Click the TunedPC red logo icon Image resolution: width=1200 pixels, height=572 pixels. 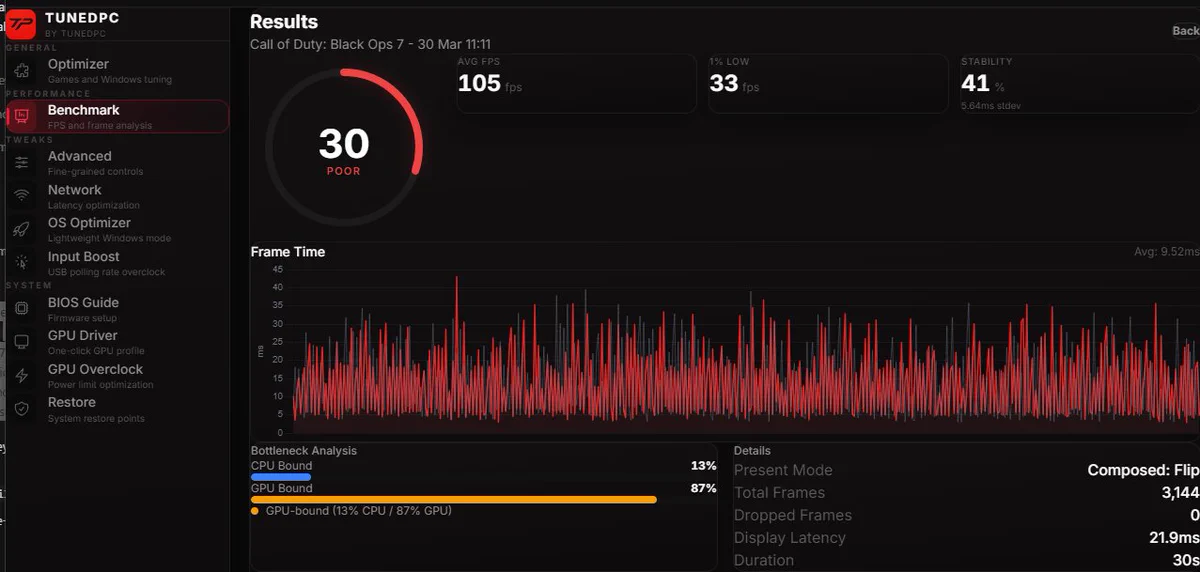point(21,24)
